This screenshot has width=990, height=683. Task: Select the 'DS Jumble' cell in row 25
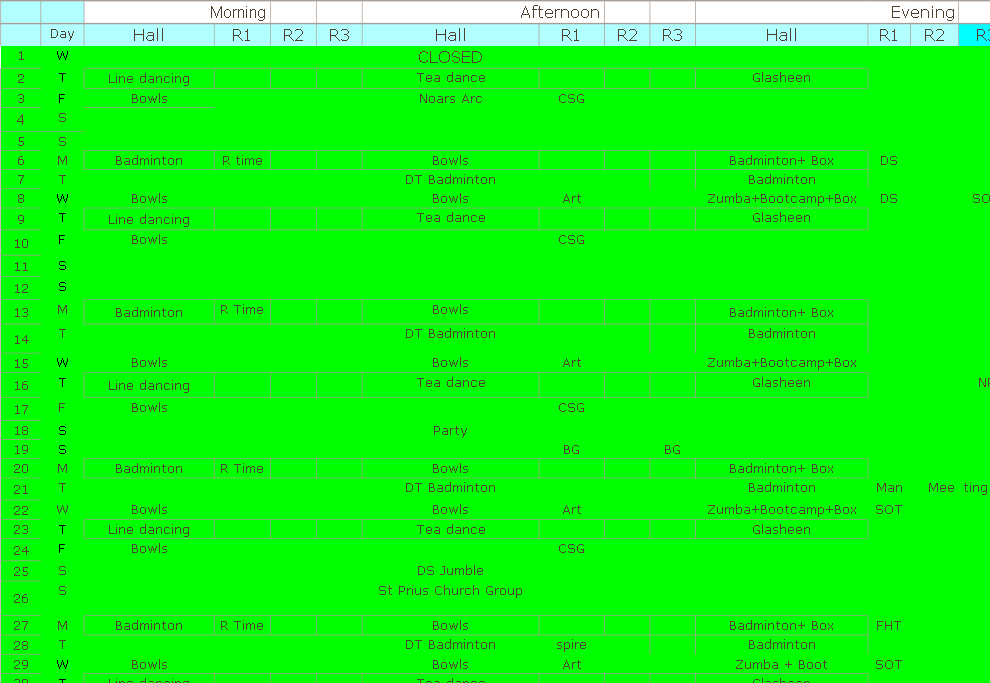click(x=450, y=571)
